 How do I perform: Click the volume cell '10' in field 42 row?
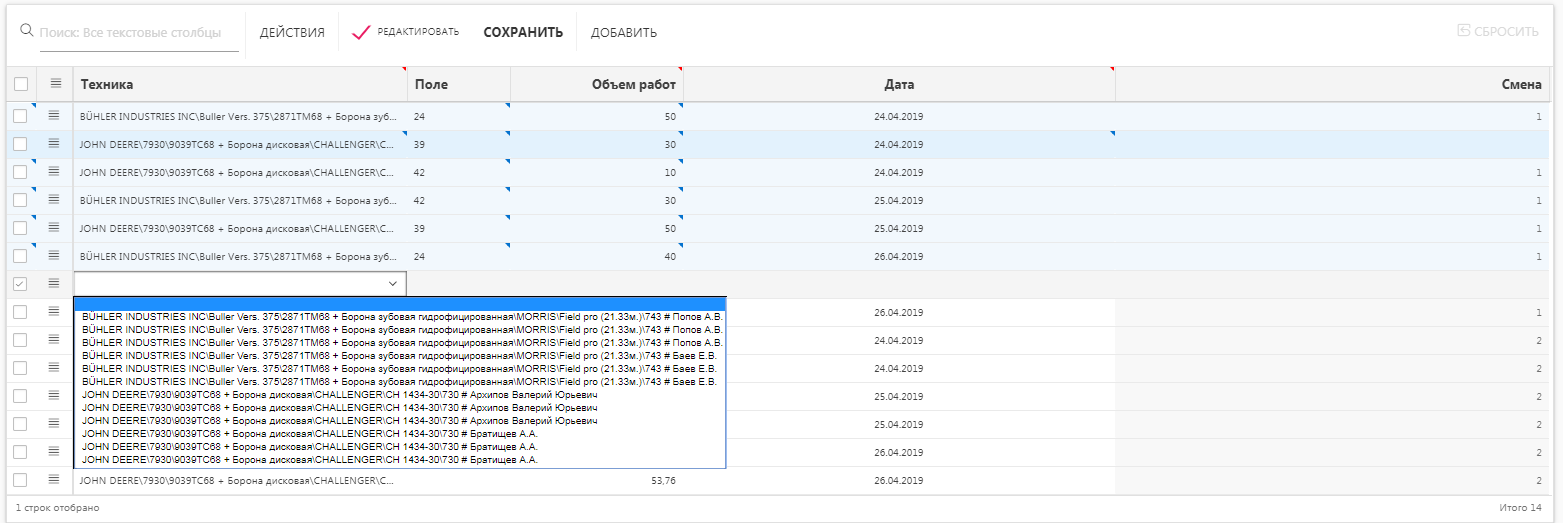click(597, 172)
